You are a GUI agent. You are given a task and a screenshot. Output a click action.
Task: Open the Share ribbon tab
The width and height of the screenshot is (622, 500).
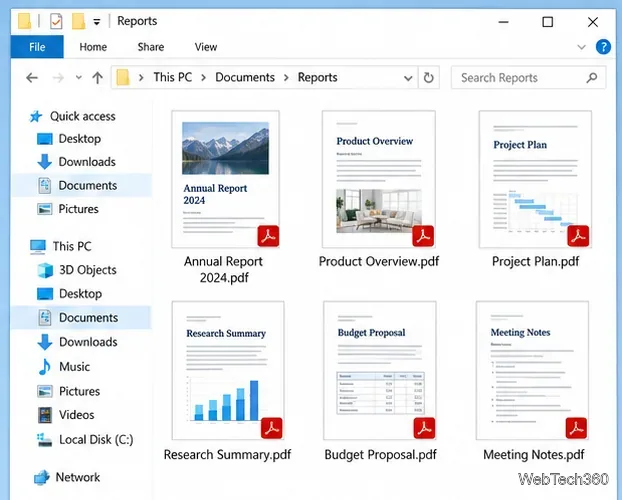click(x=151, y=47)
